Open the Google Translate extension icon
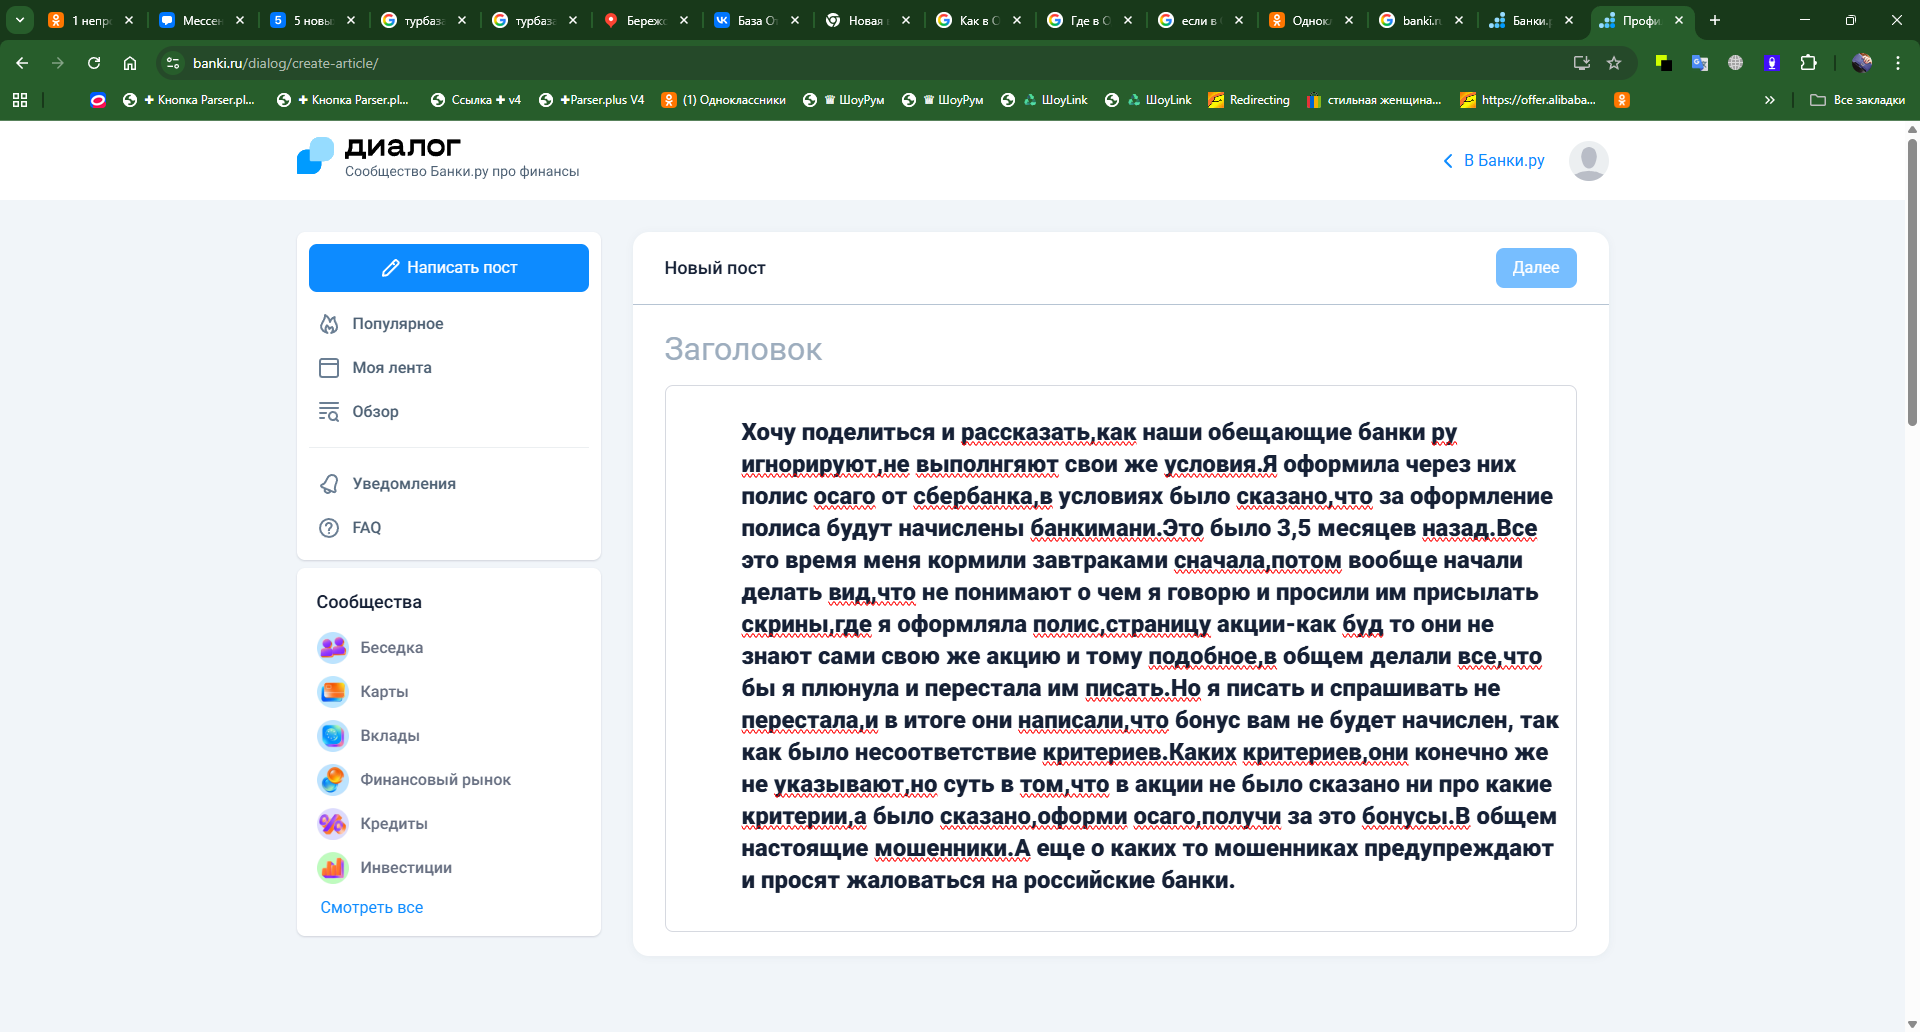This screenshot has height=1032, width=1920. point(1700,63)
